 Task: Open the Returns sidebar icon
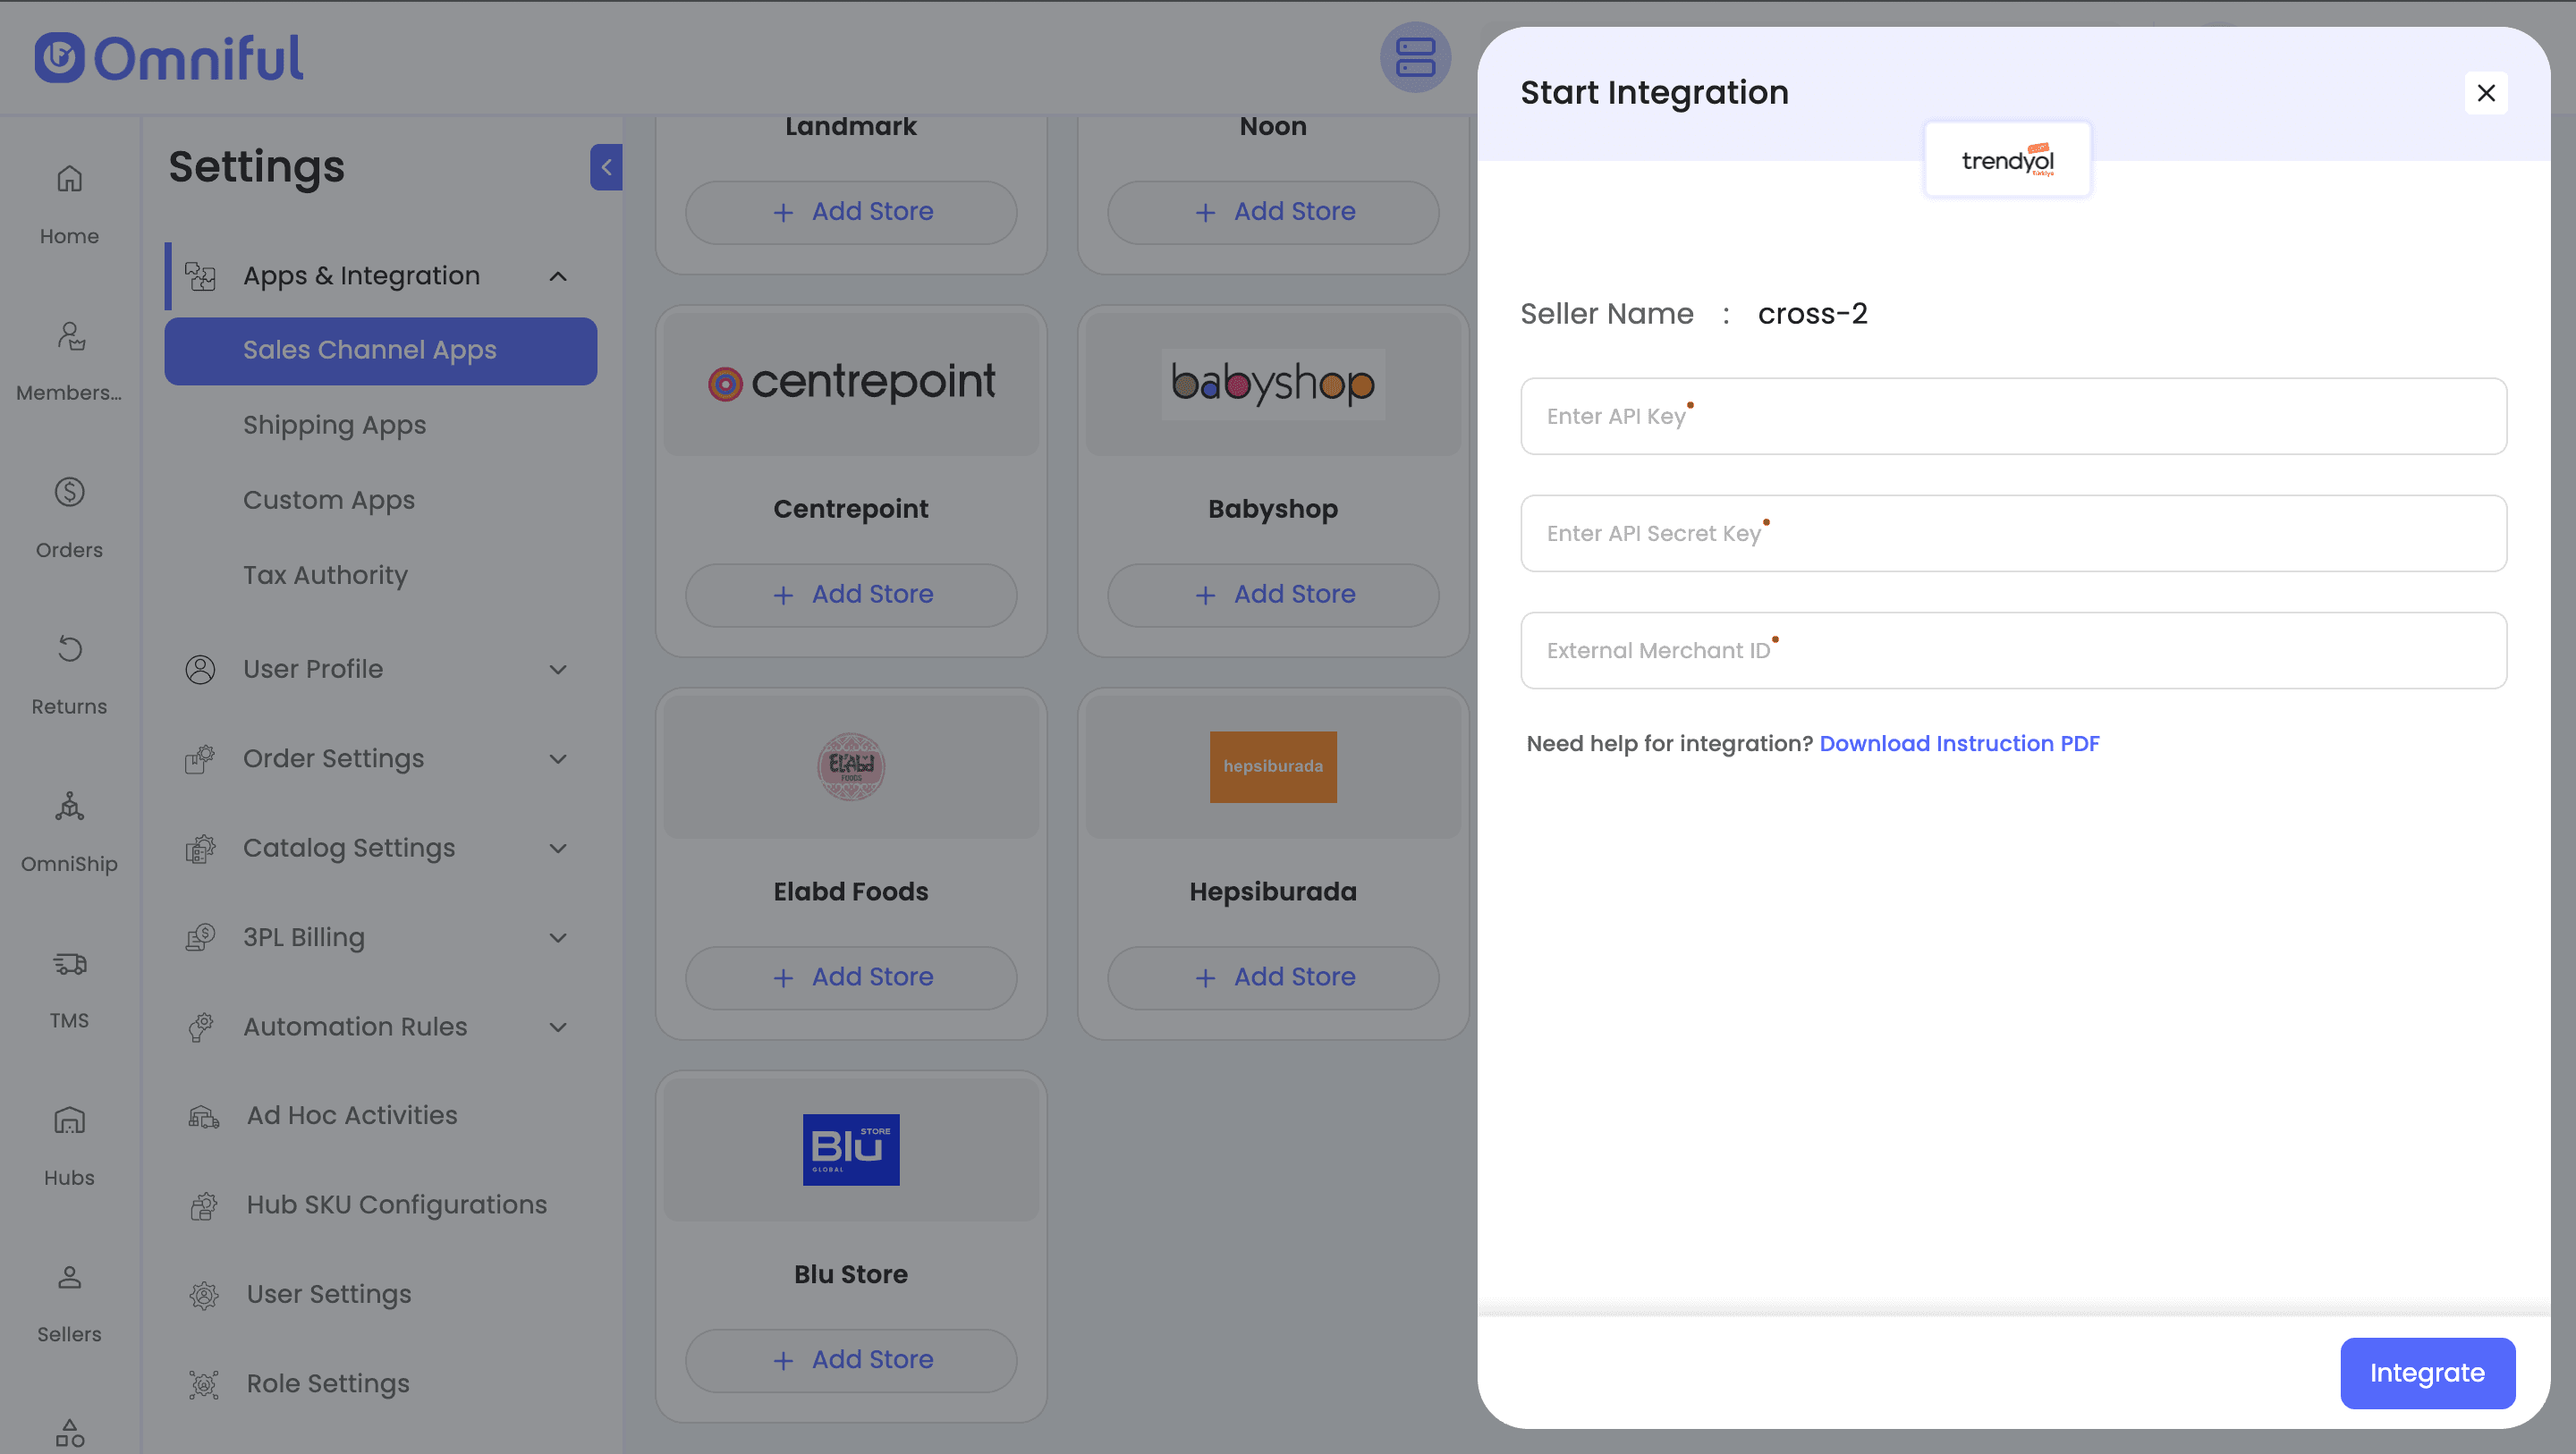(69, 650)
